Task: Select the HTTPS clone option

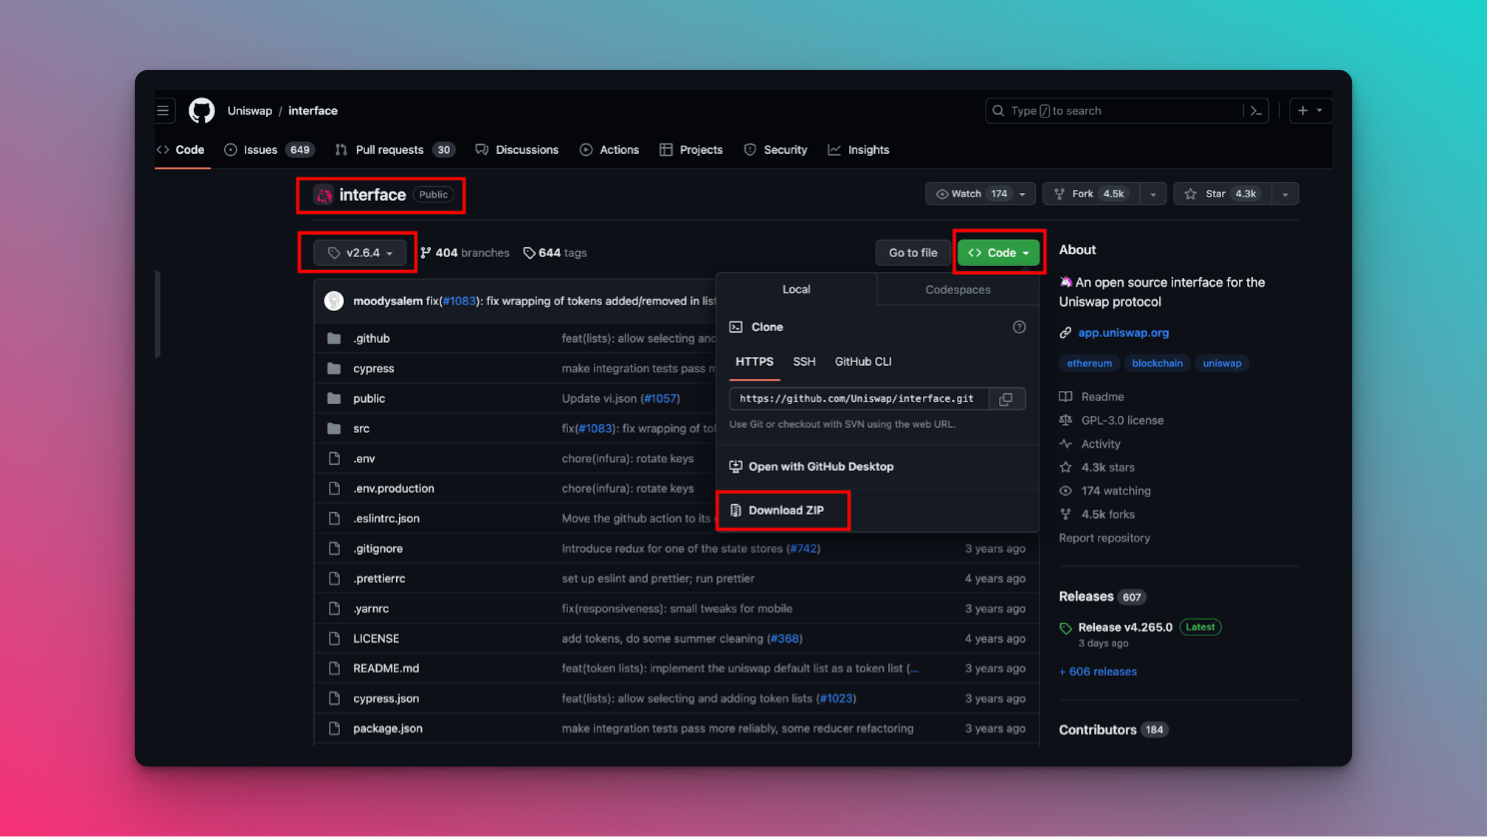Action: point(755,362)
